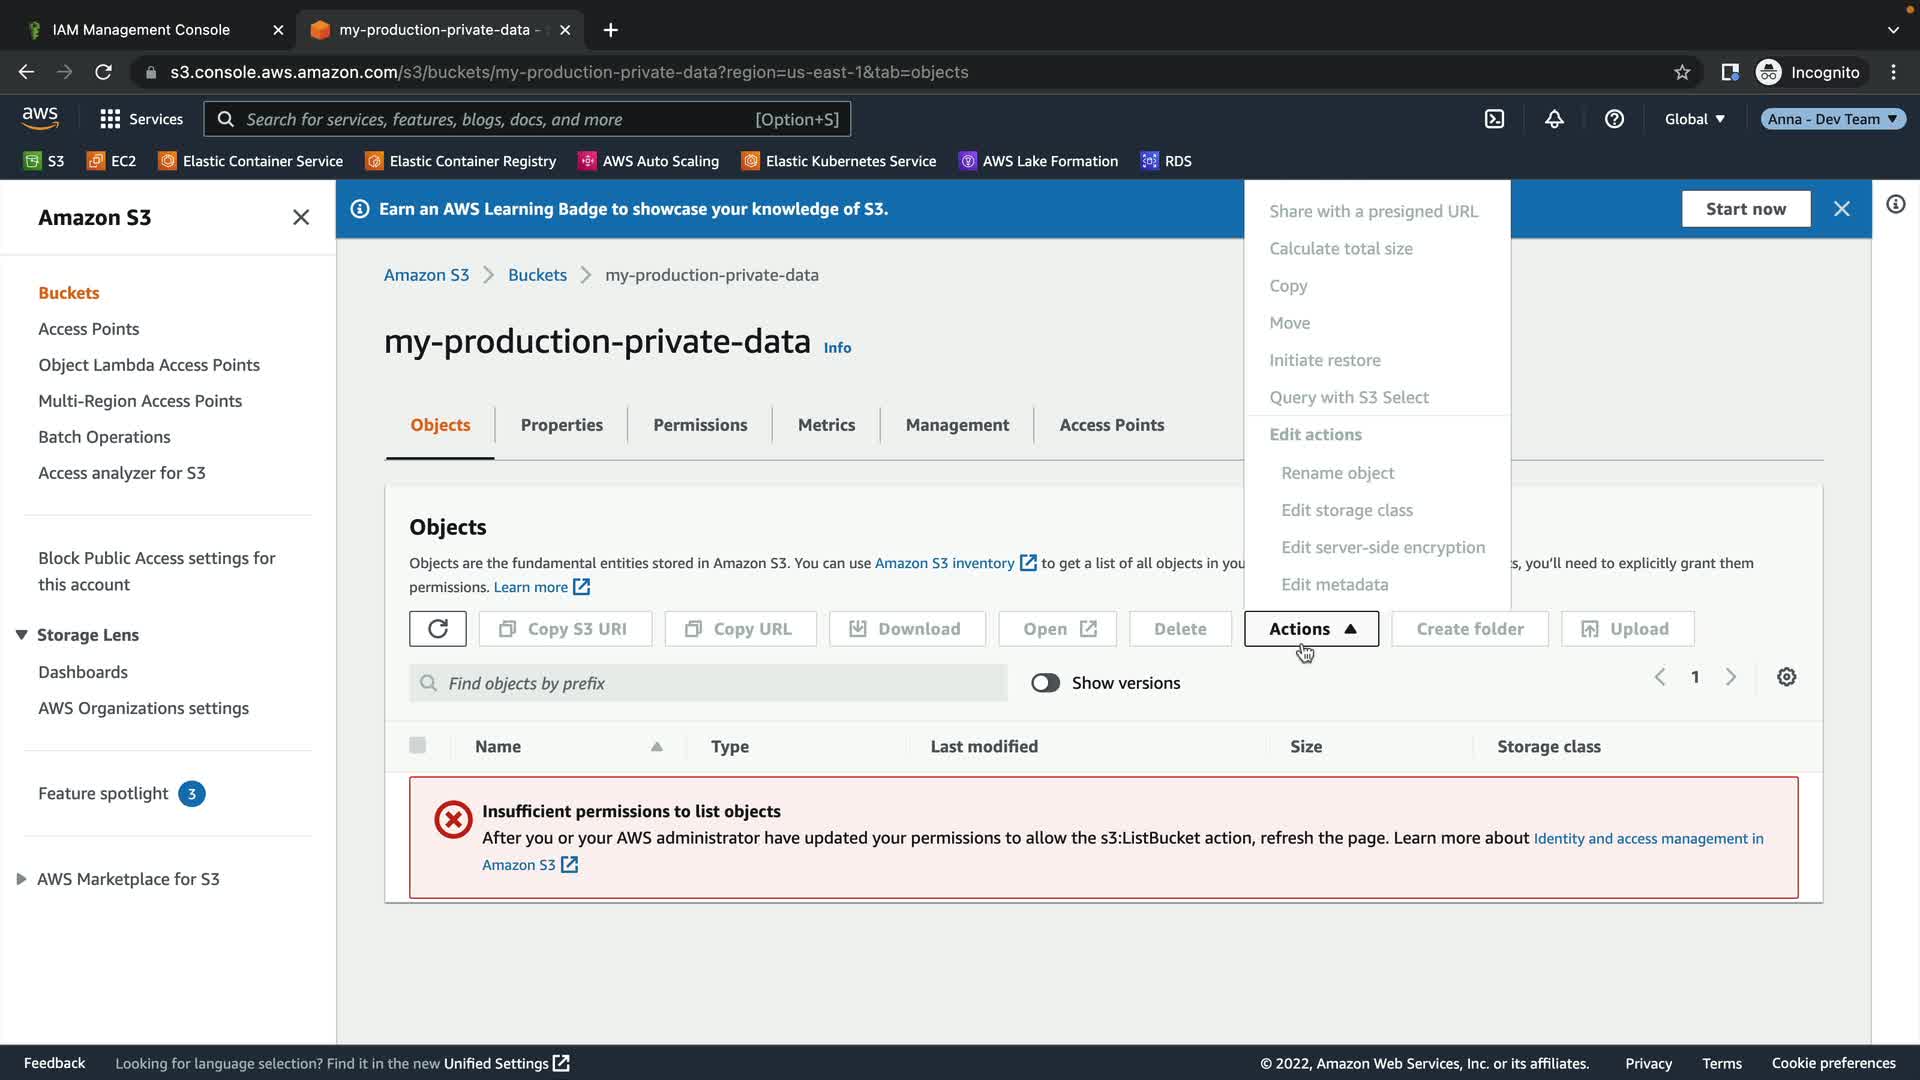Check the select-all objects checkbox
Screen dimensions: 1920x1080
(x=418, y=745)
